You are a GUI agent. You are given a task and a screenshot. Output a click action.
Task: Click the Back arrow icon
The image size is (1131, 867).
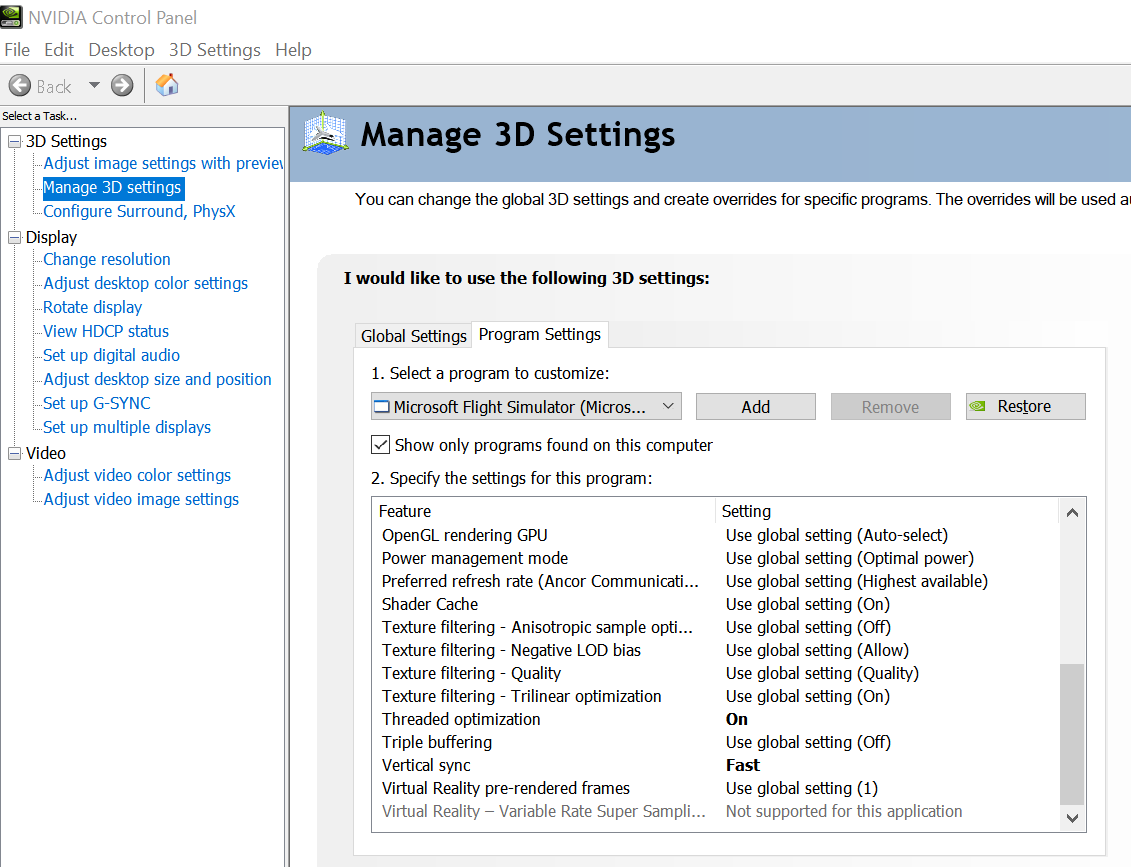point(20,86)
